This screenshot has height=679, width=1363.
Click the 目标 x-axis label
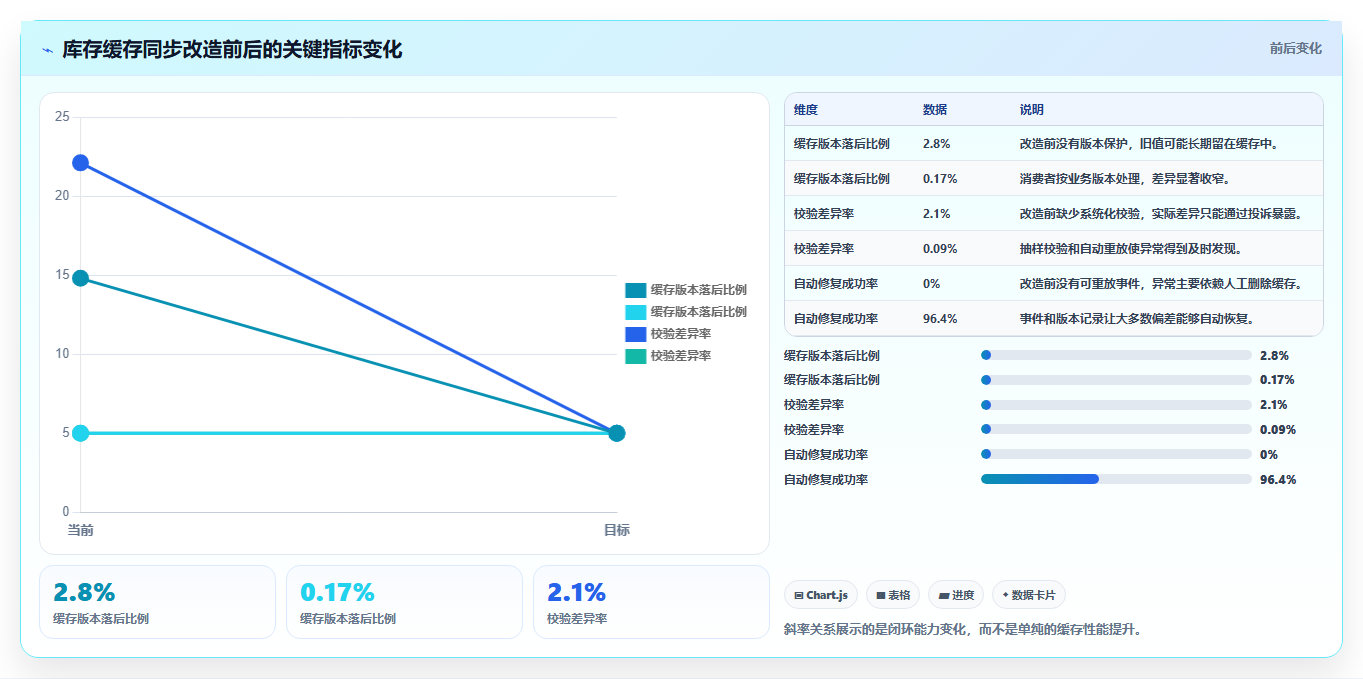(x=617, y=530)
